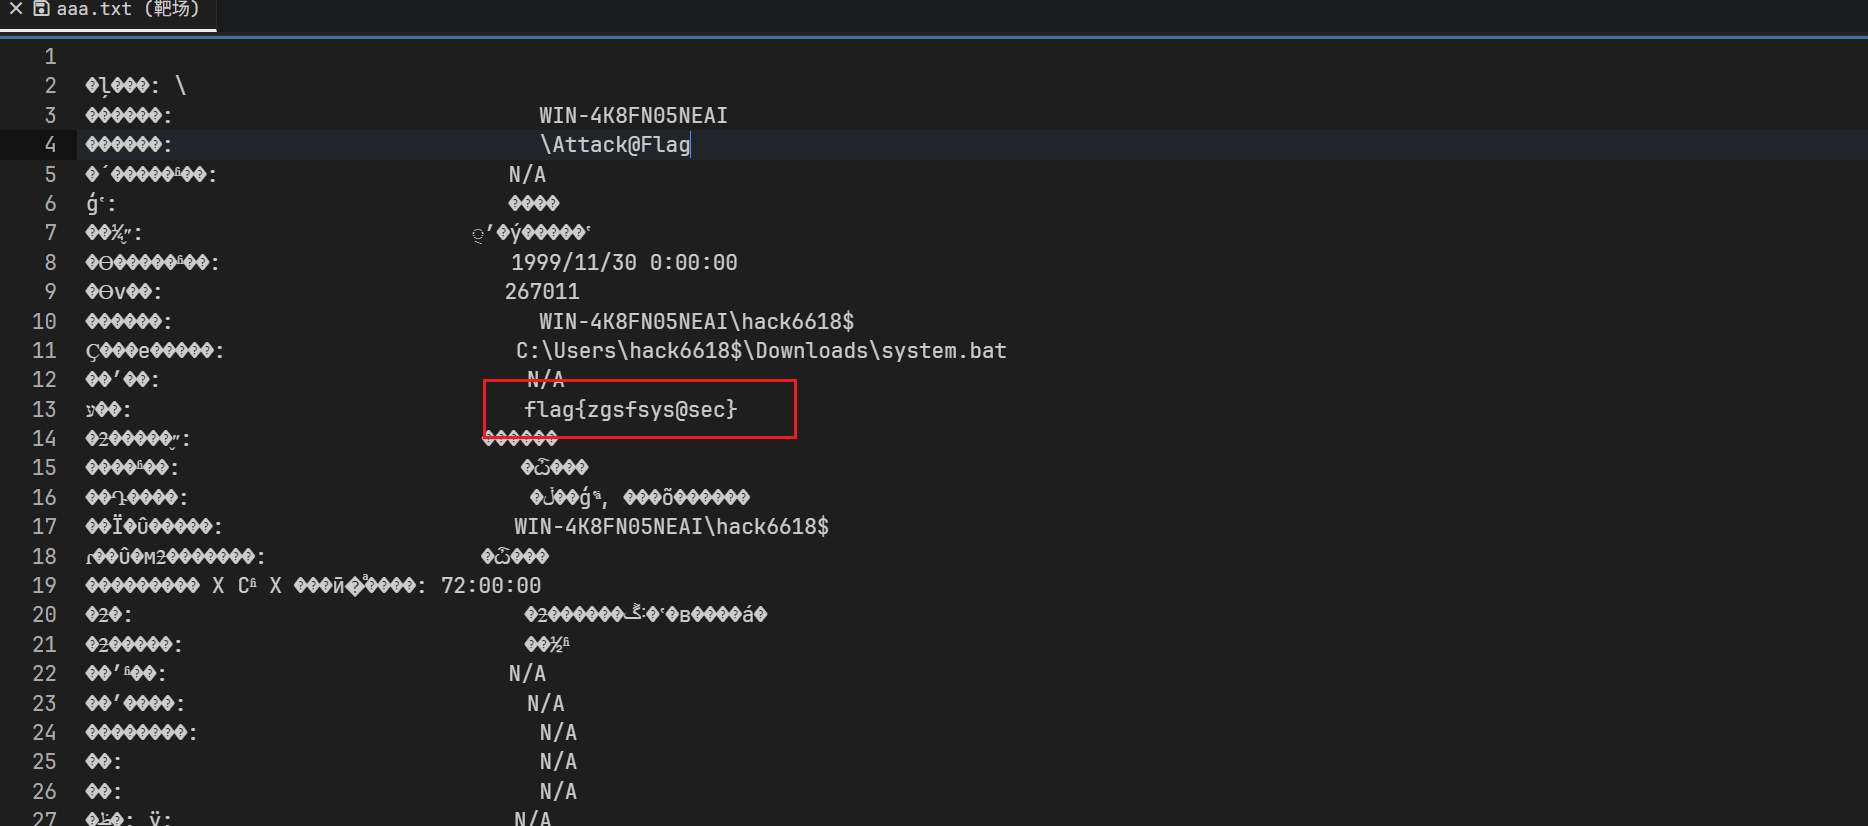Click line number 4 in the gutter
This screenshot has width=1868, height=826.
point(50,145)
